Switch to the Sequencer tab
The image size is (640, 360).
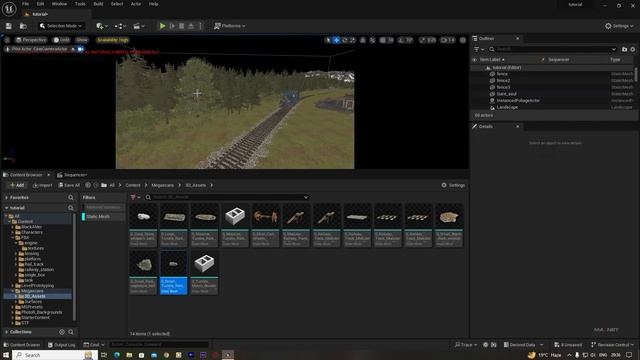pos(72,175)
